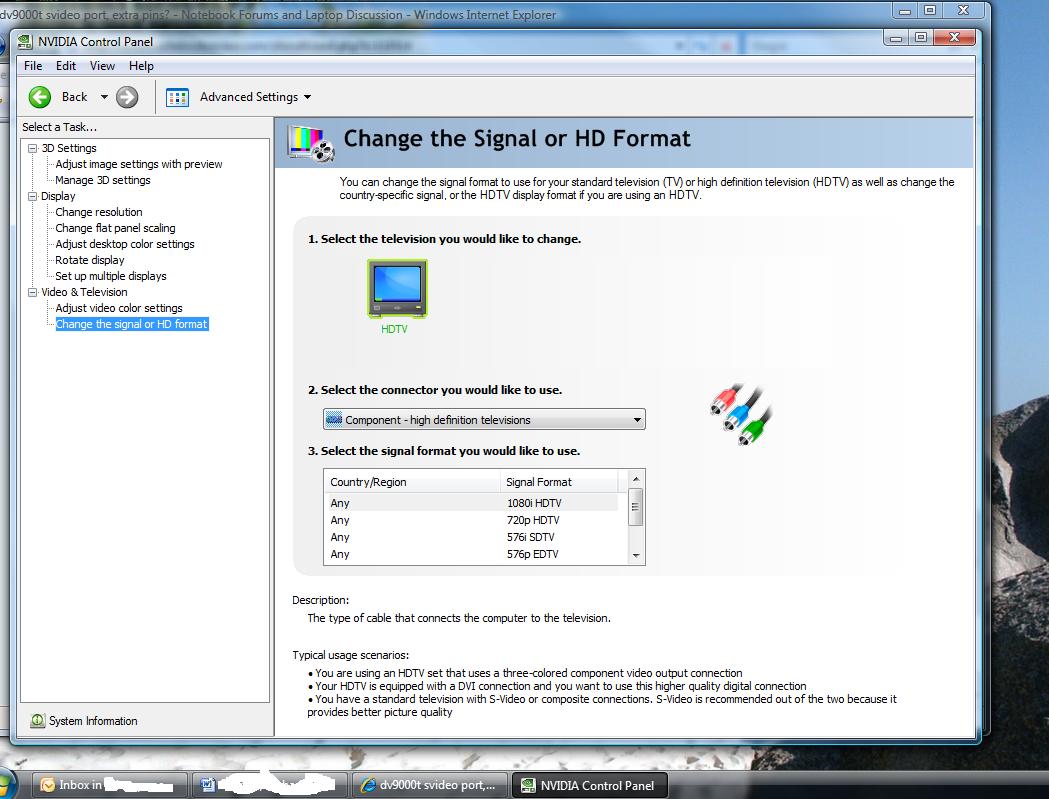Close the Internet Explorer window
The image size is (1049, 799).
click(963, 10)
